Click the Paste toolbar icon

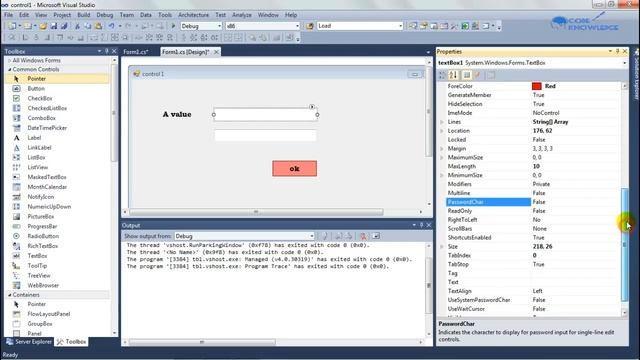point(98,26)
